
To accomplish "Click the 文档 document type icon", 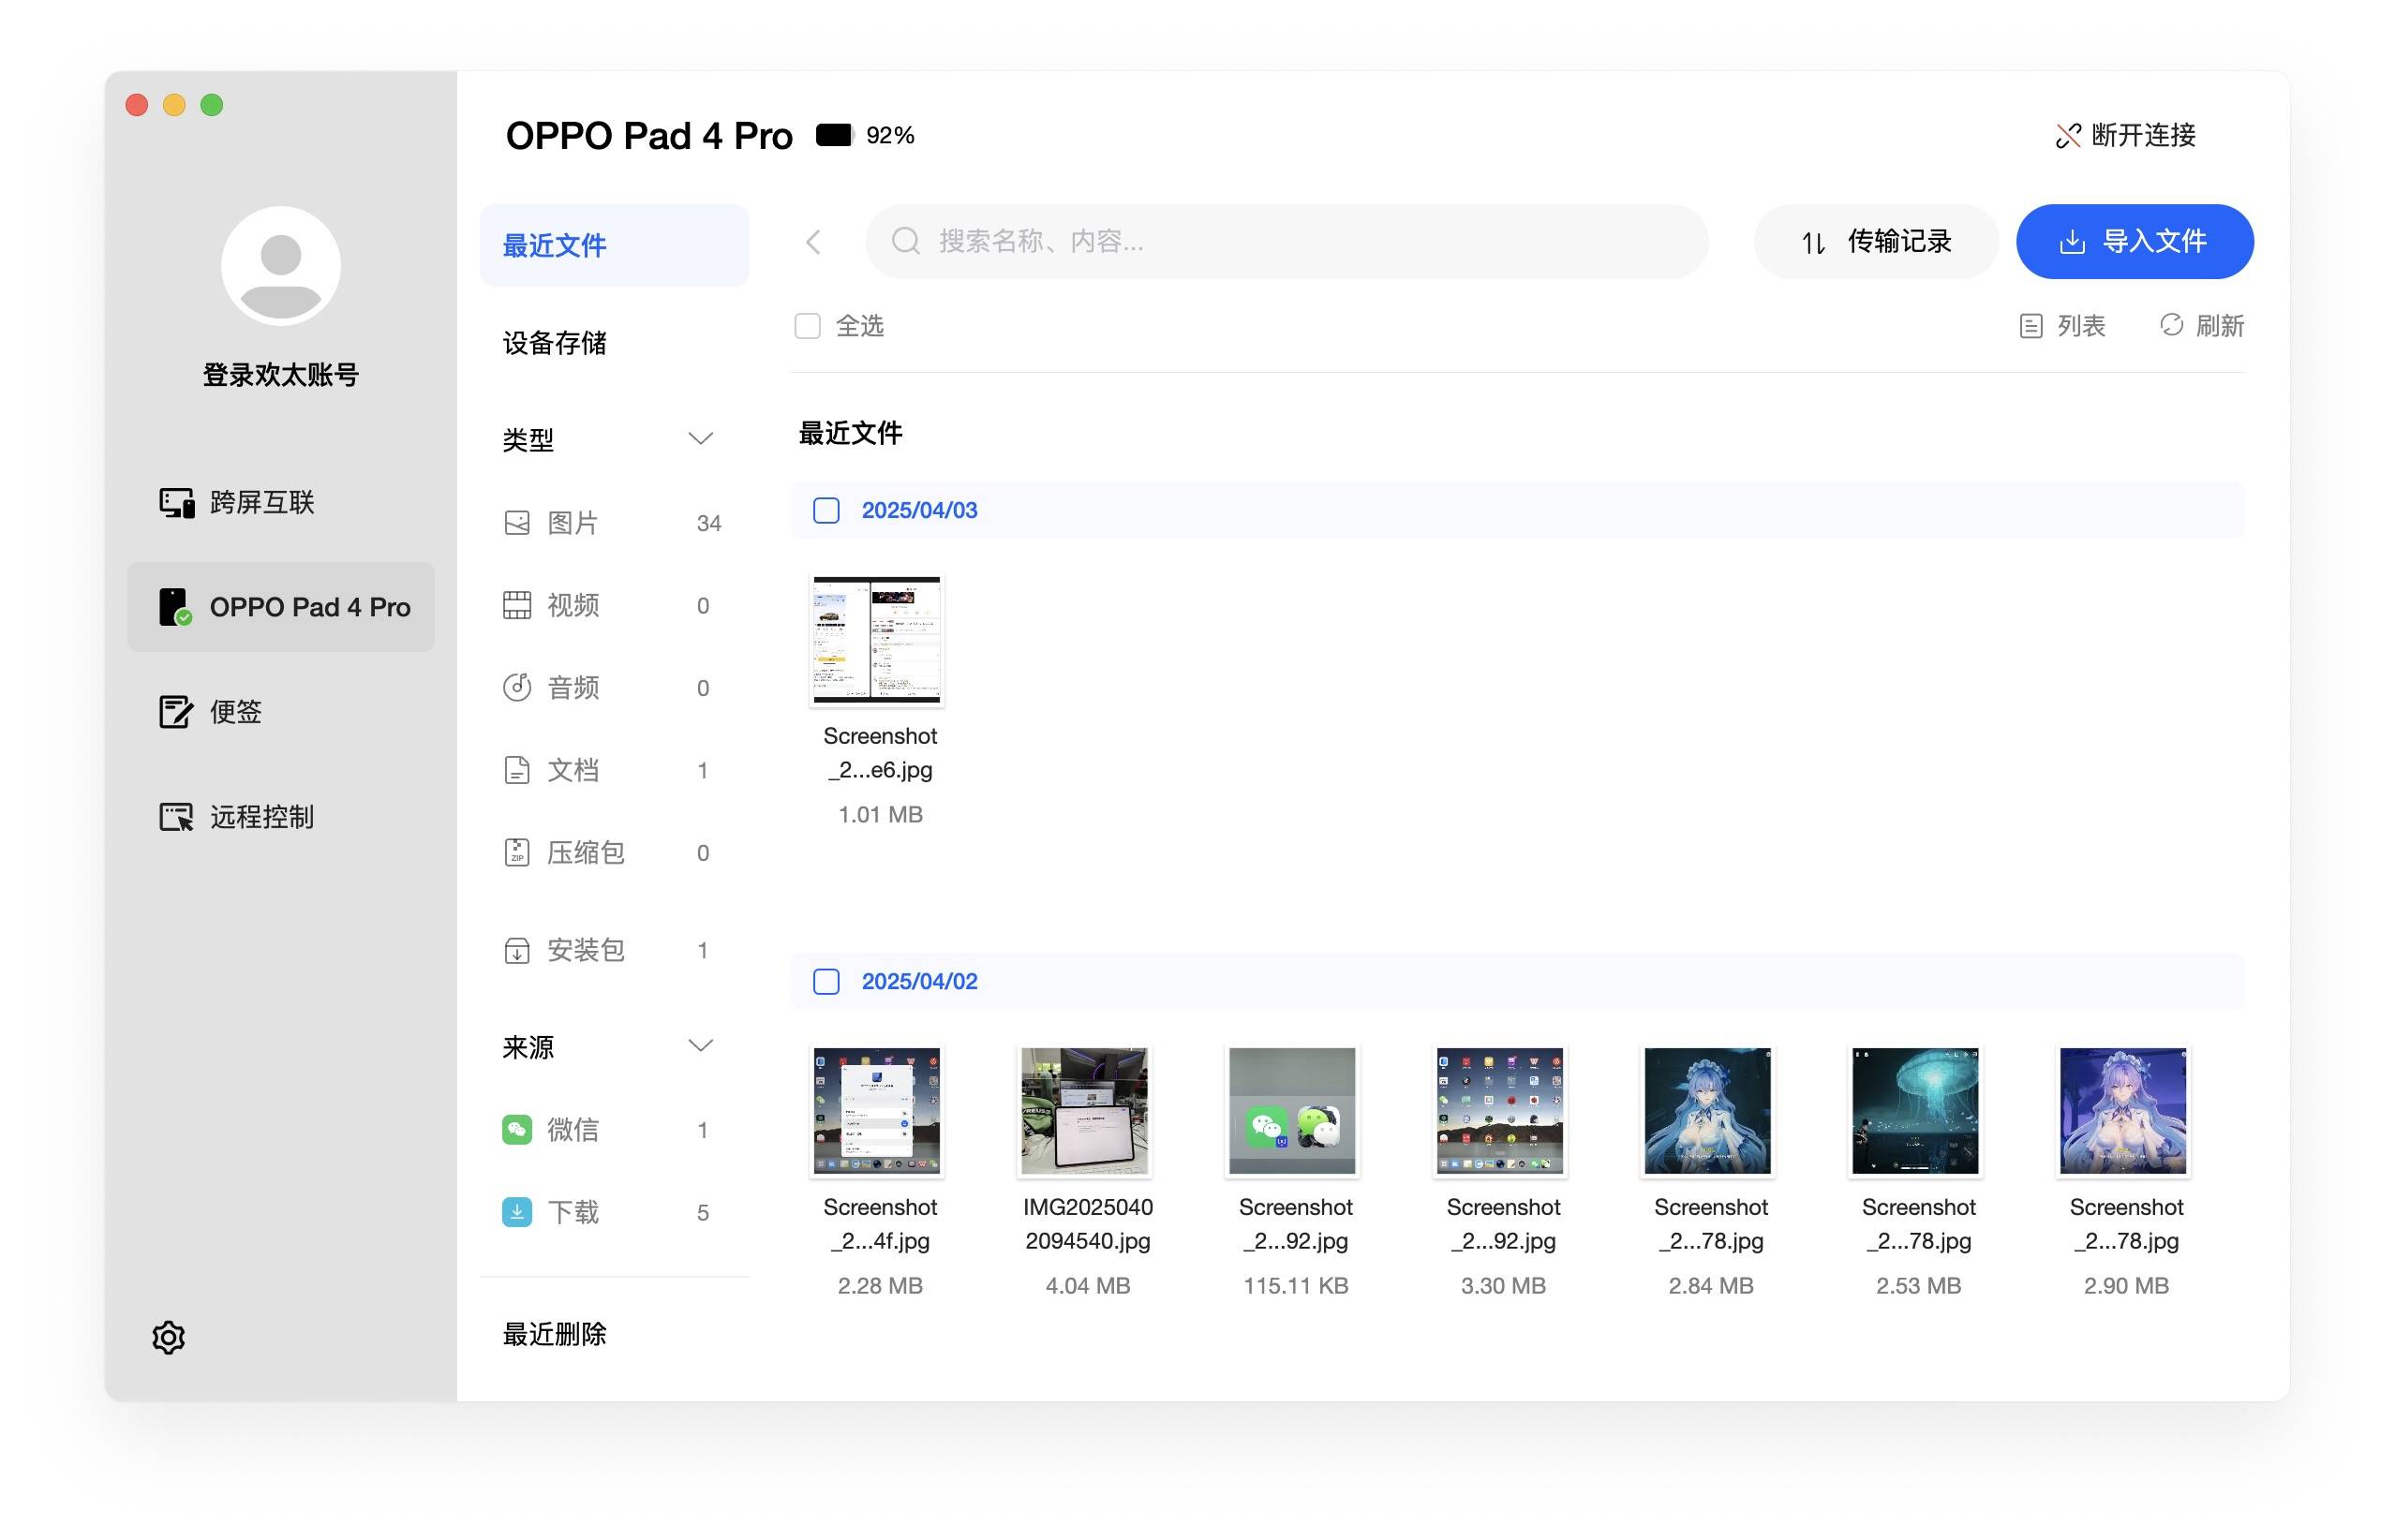I will (x=517, y=769).
